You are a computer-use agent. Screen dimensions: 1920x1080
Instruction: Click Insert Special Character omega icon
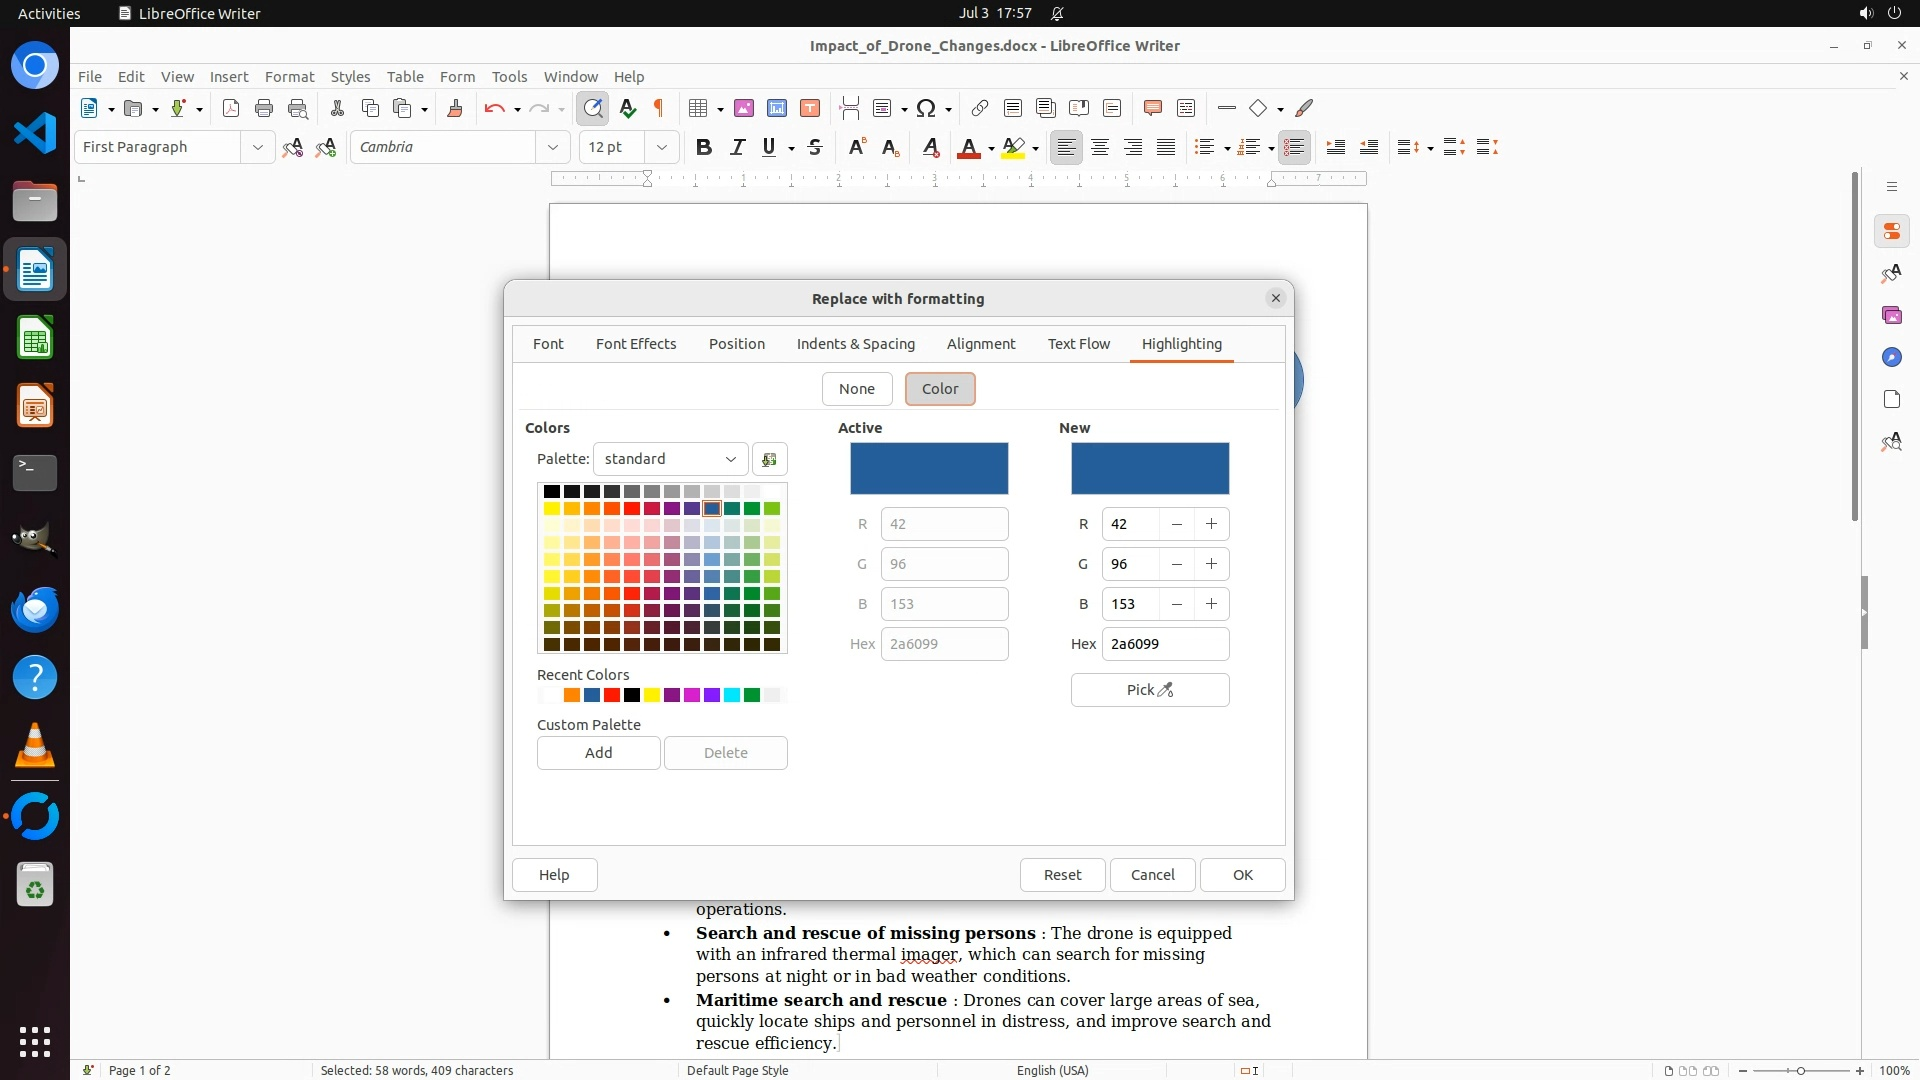(926, 108)
